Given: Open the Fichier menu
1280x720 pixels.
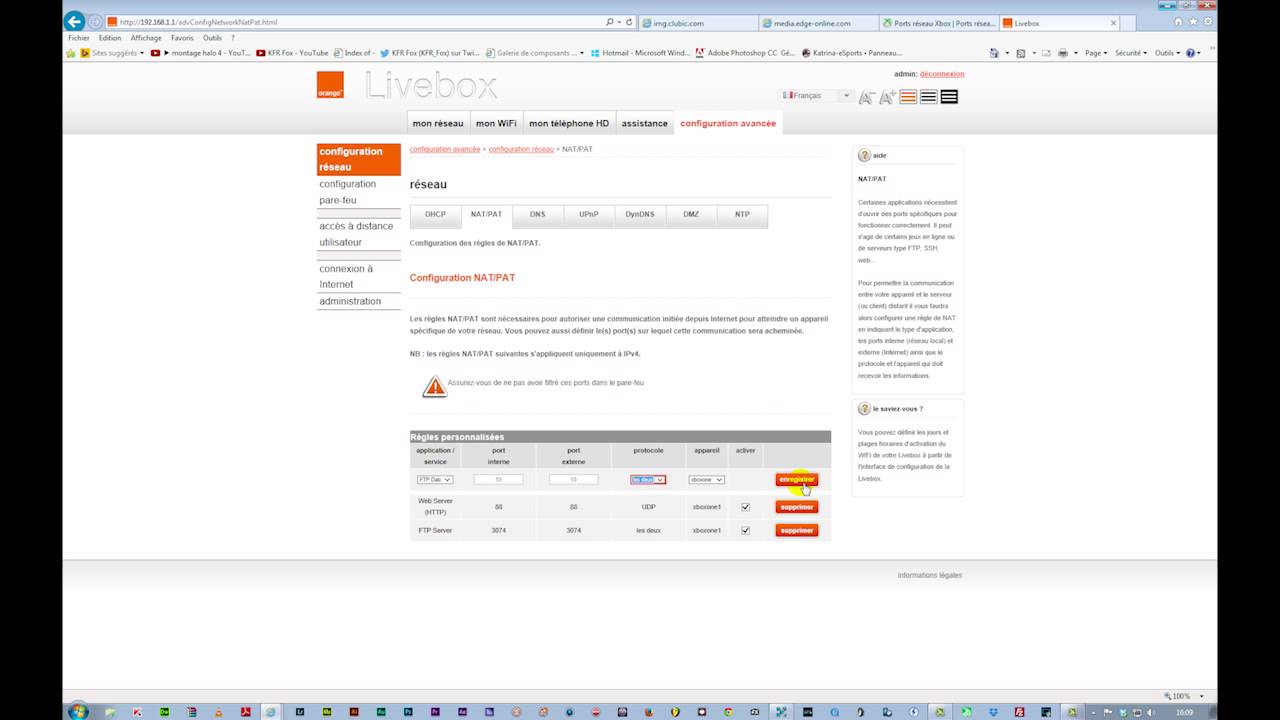Looking at the screenshot, I should point(79,38).
